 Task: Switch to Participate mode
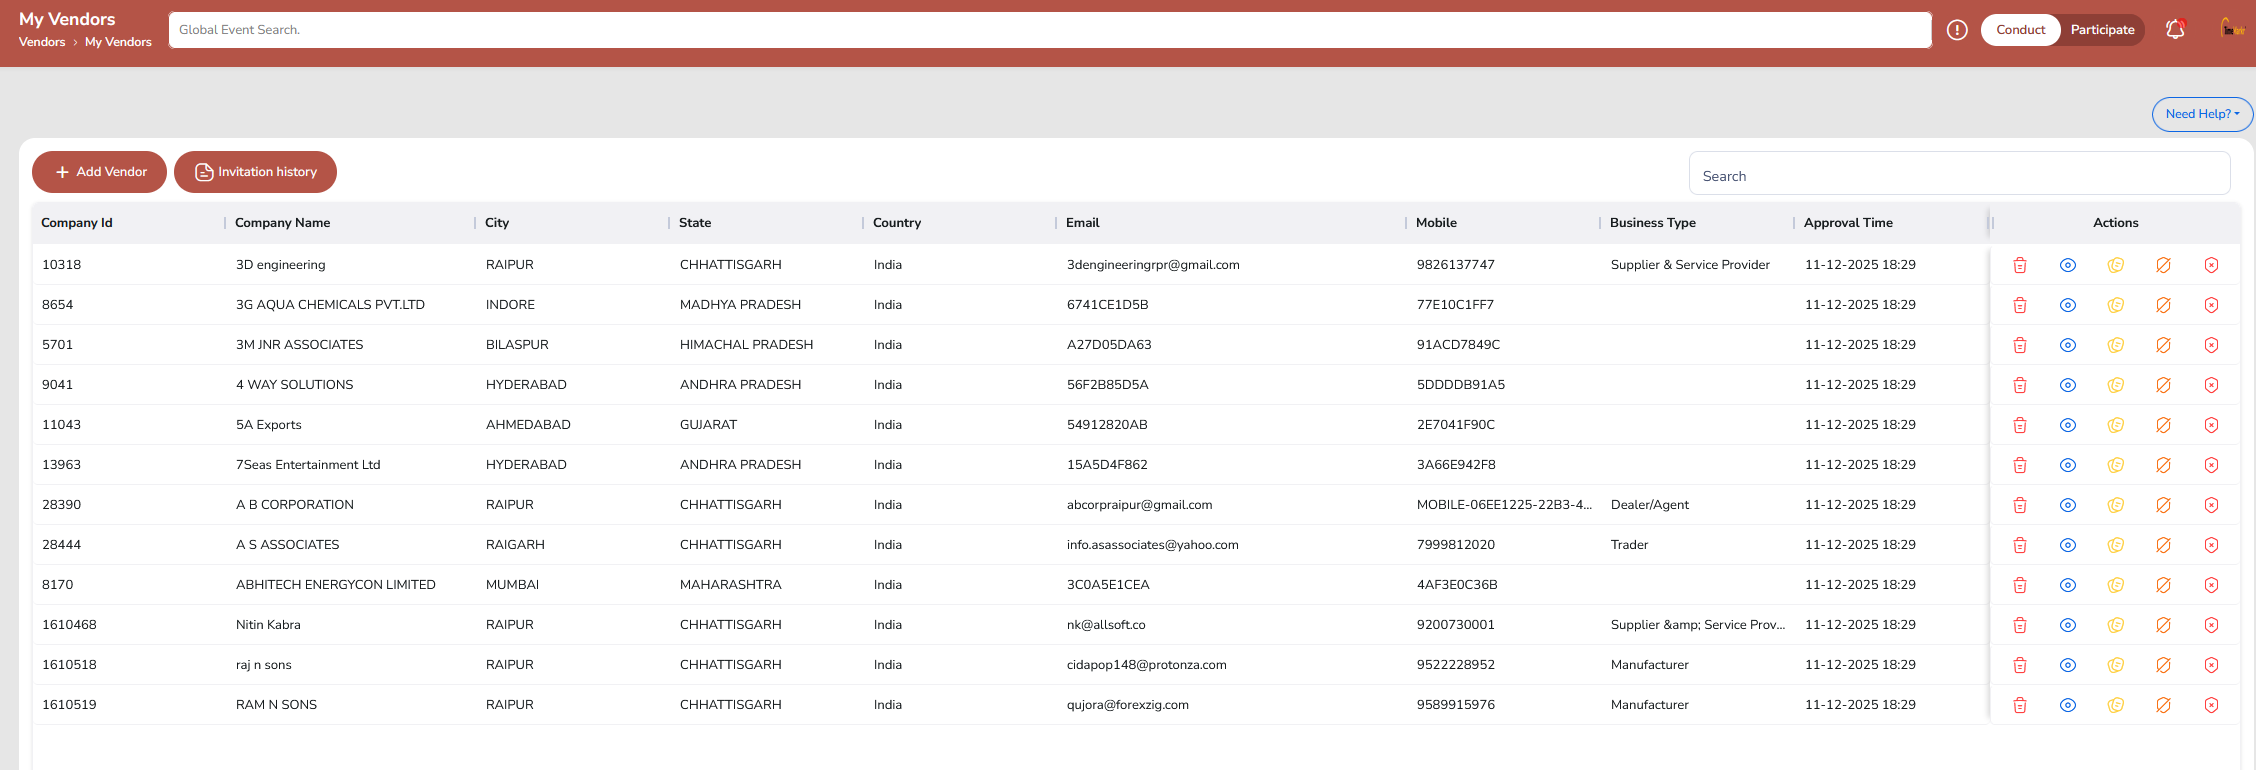coord(2102,30)
